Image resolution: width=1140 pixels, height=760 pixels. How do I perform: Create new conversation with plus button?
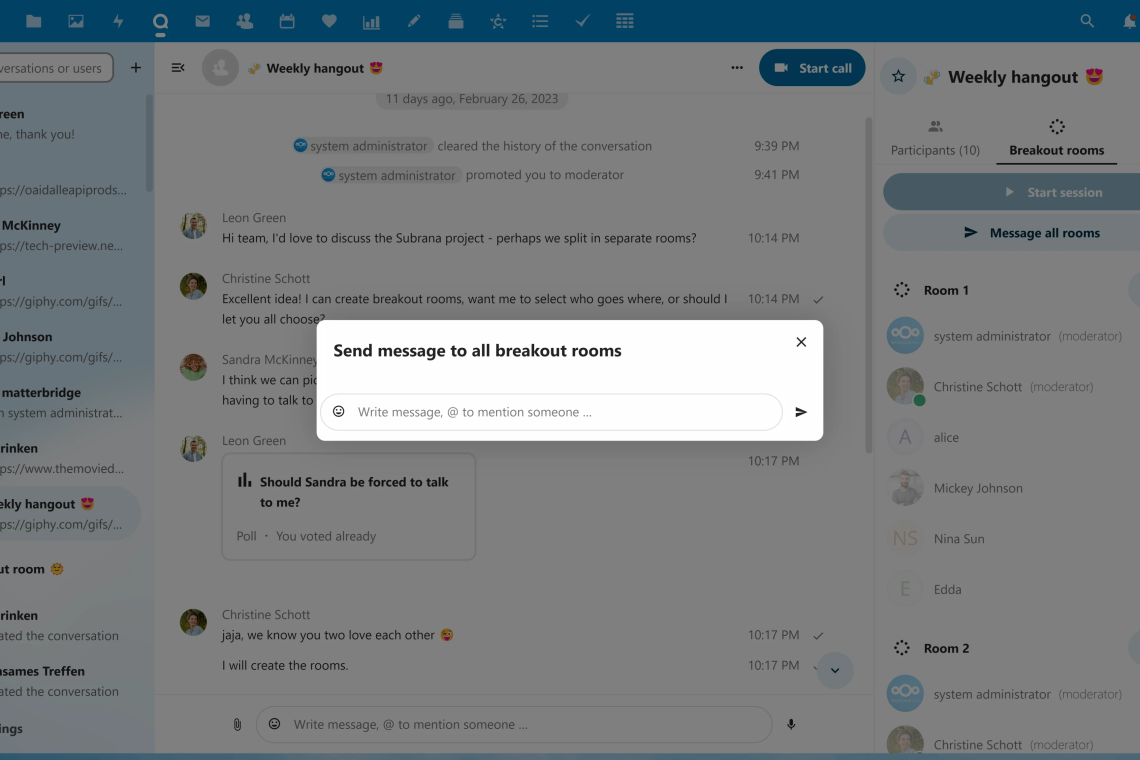136,68
